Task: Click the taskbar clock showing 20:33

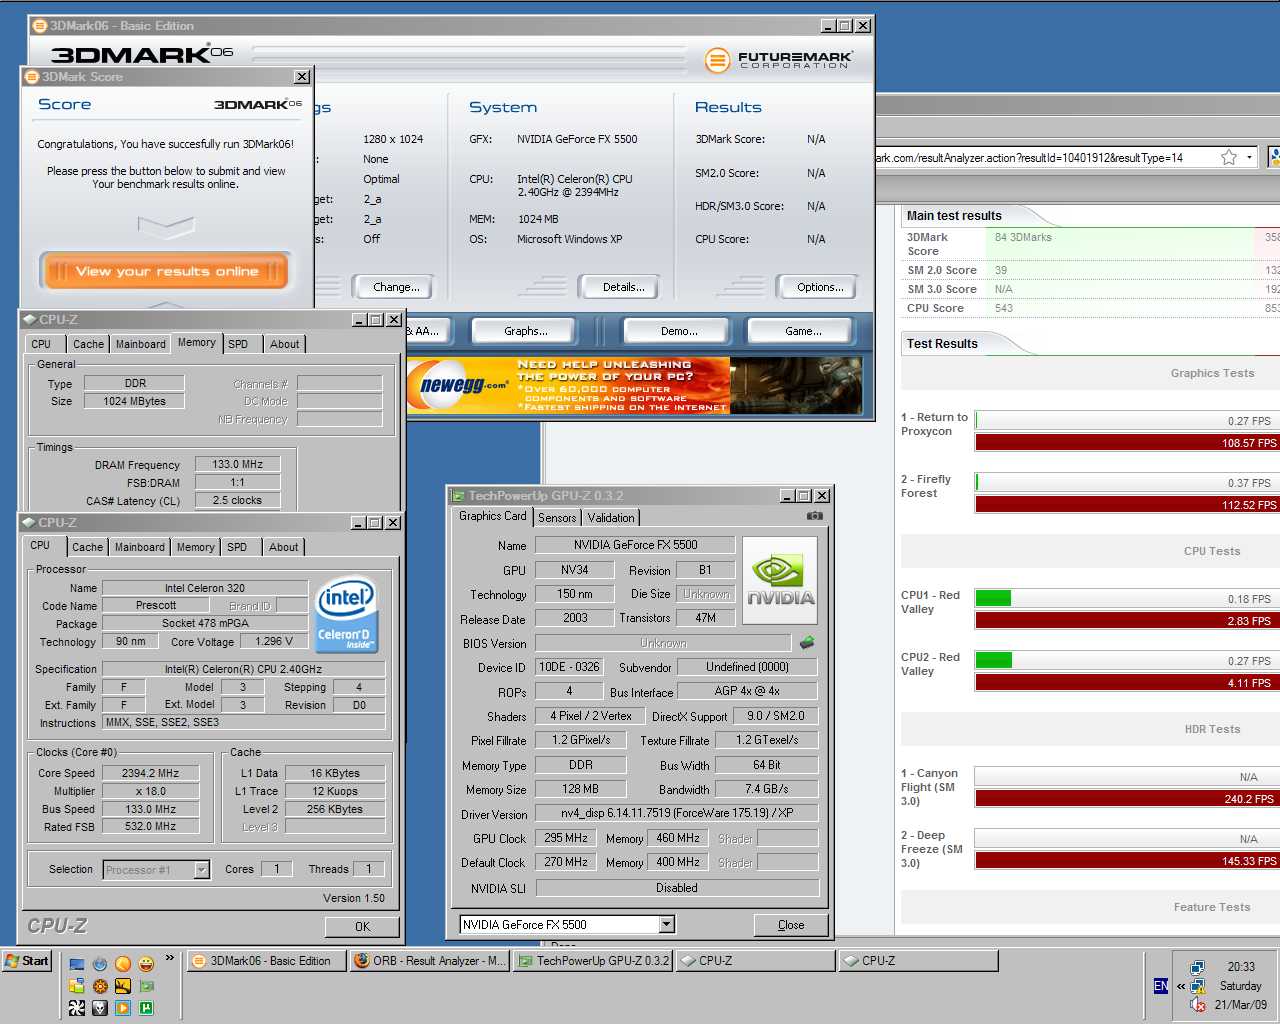Action: pyautogui.click(x=1241, y=967)
